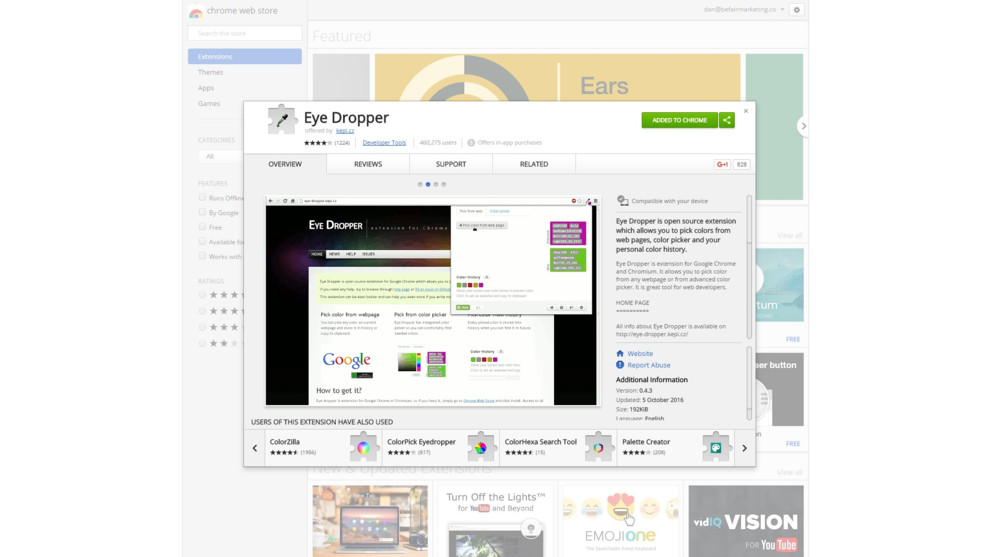Select the fourth screenshot carousel dot
This screenshot has height=557, width=1000.
[x=444, y=184]
